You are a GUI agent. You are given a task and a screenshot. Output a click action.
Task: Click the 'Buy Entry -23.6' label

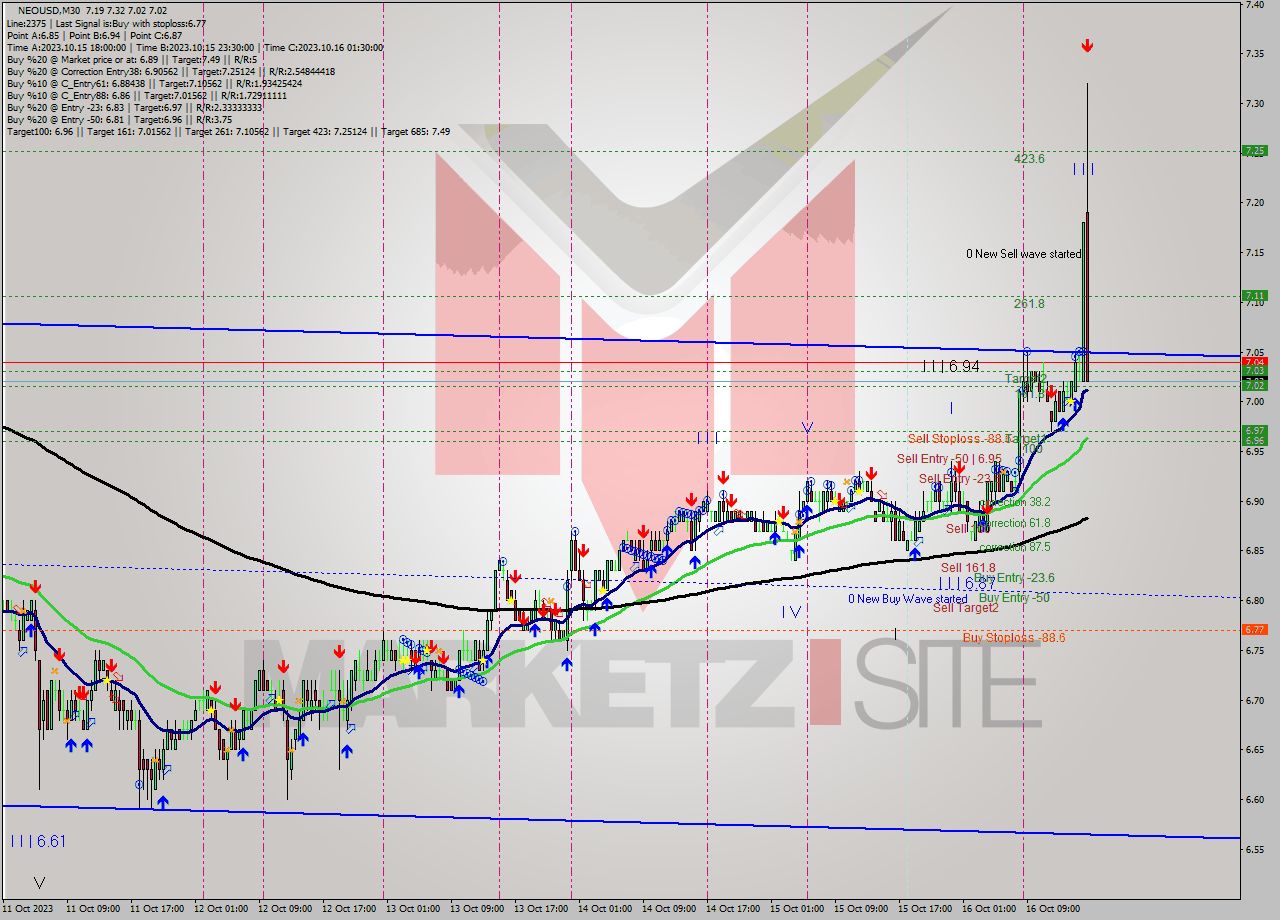1015,577
